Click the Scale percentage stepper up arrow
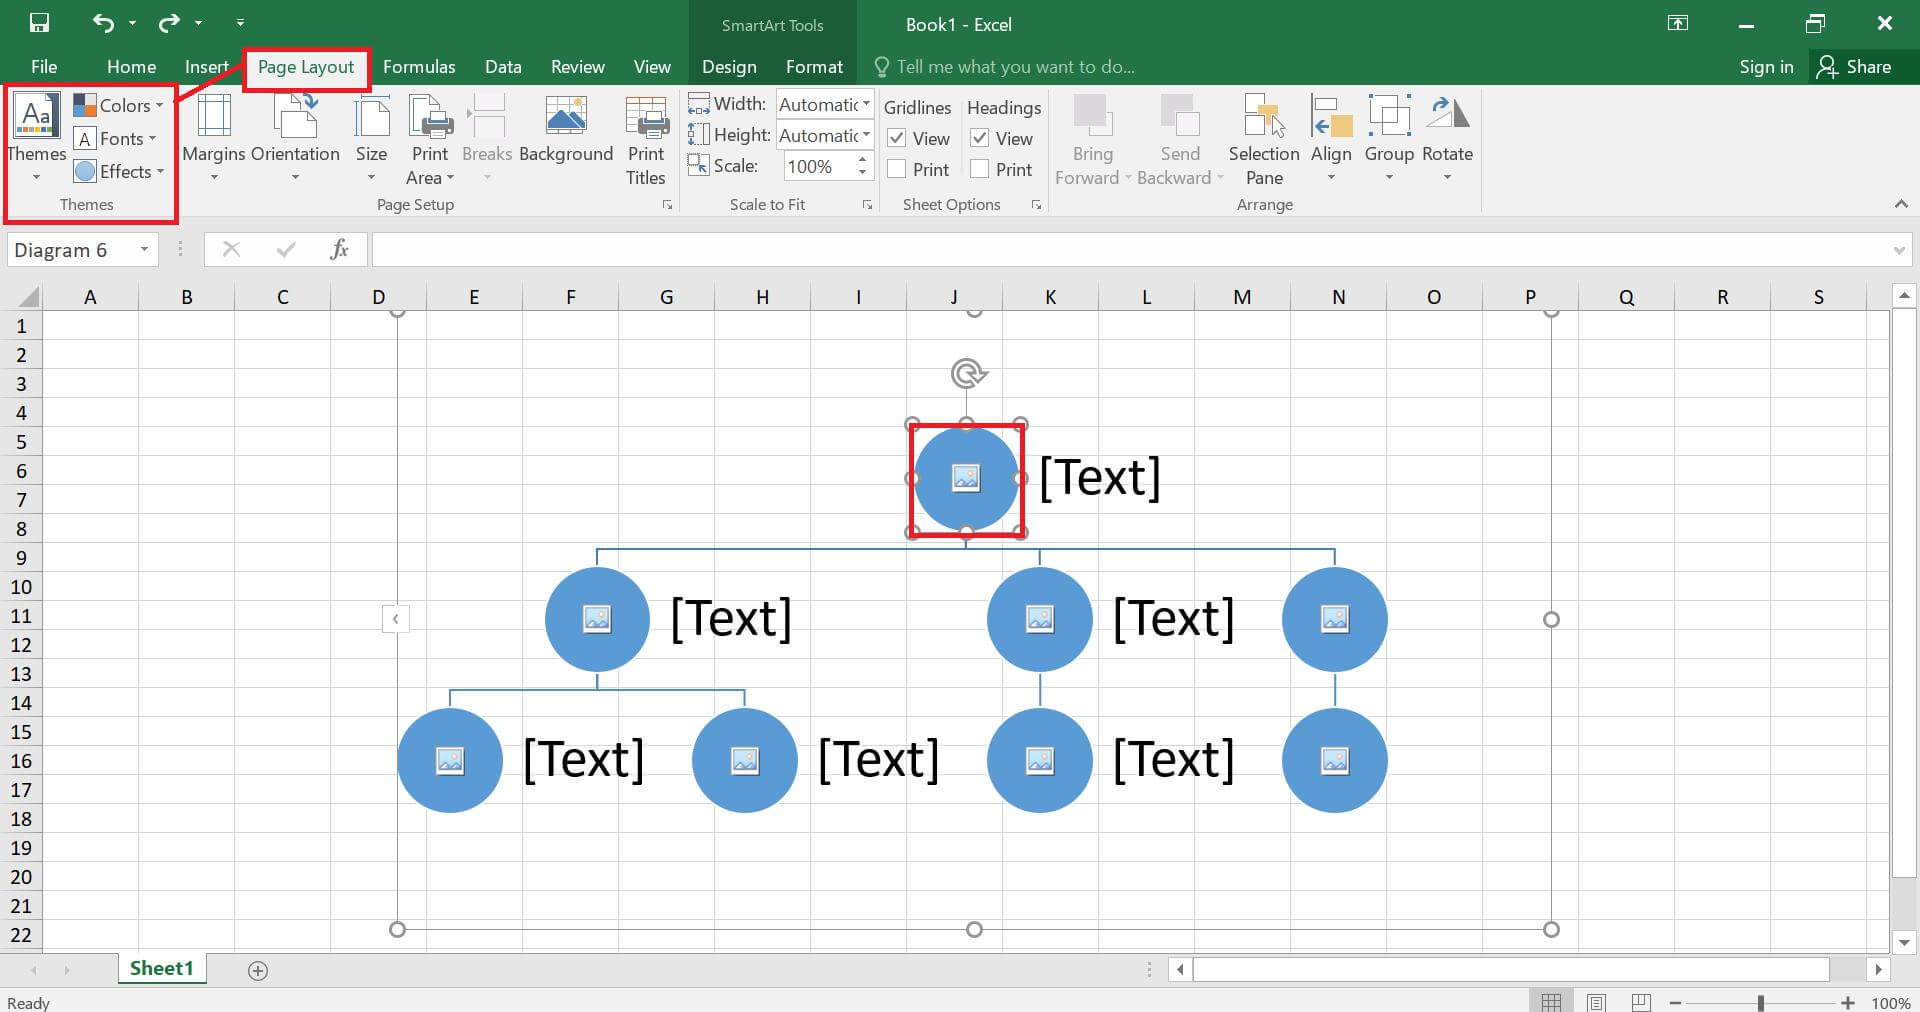This screenshot has width=1920, height=1012. tap(862, 160)
